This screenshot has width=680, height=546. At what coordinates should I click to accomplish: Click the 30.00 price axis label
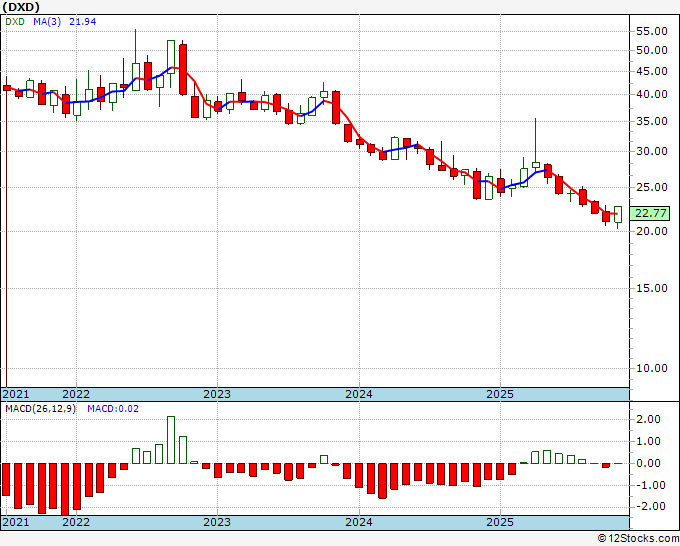tap(651, 151)
